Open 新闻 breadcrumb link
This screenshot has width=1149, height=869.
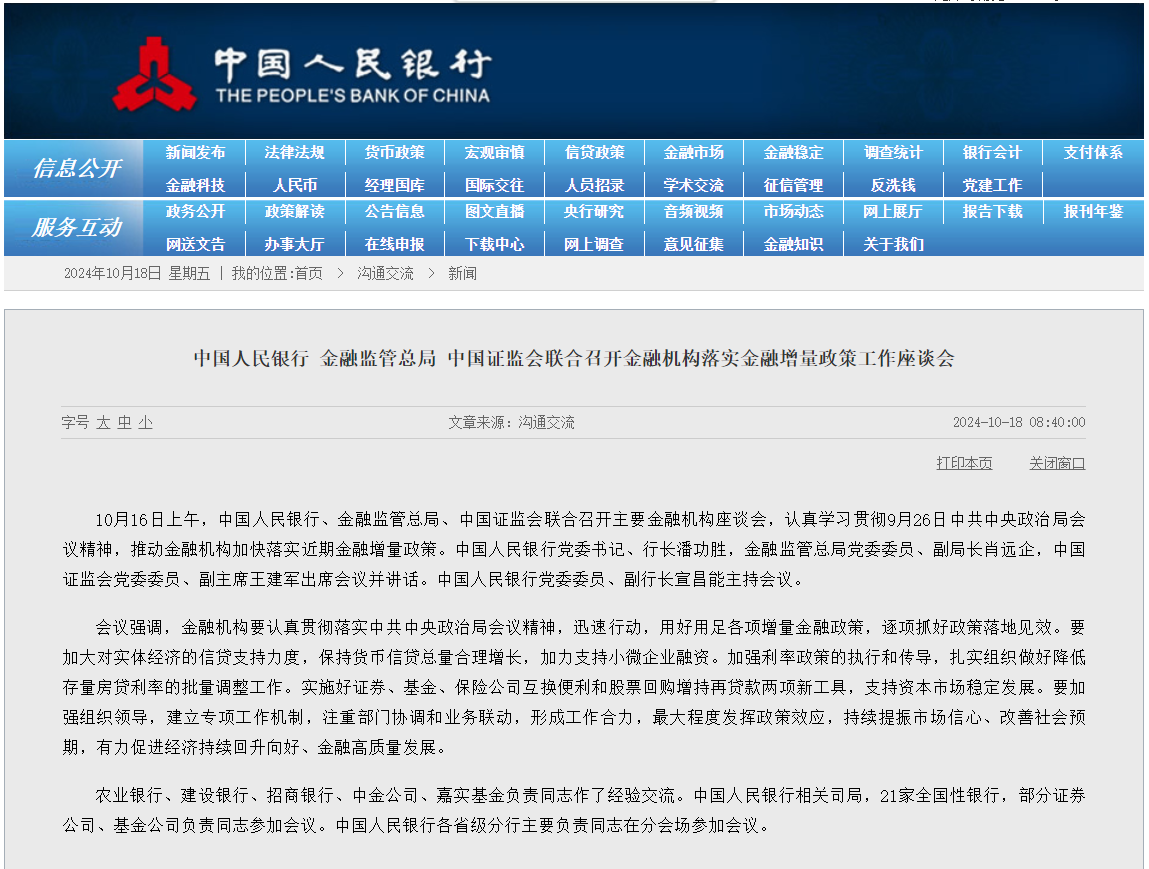click(x=462, y=273)
